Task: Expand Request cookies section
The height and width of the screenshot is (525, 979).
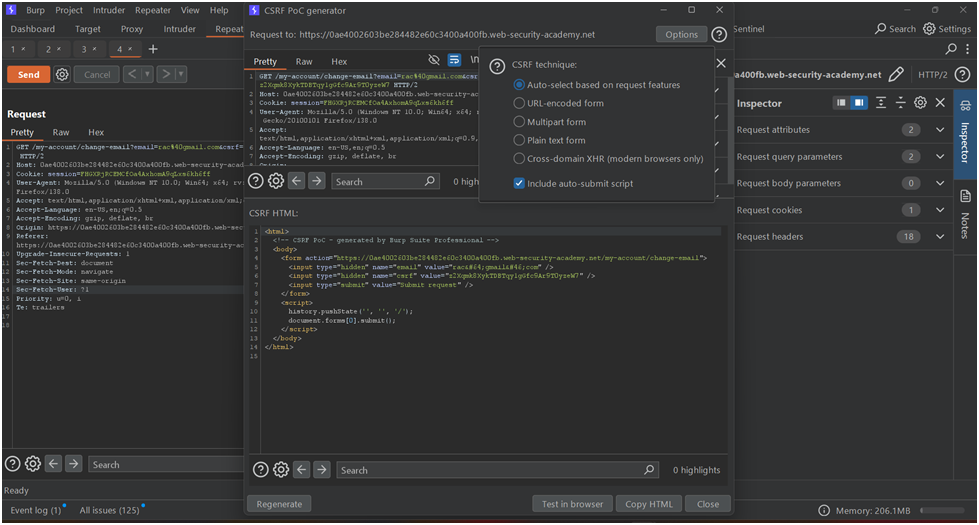Action: pos(939,210)
